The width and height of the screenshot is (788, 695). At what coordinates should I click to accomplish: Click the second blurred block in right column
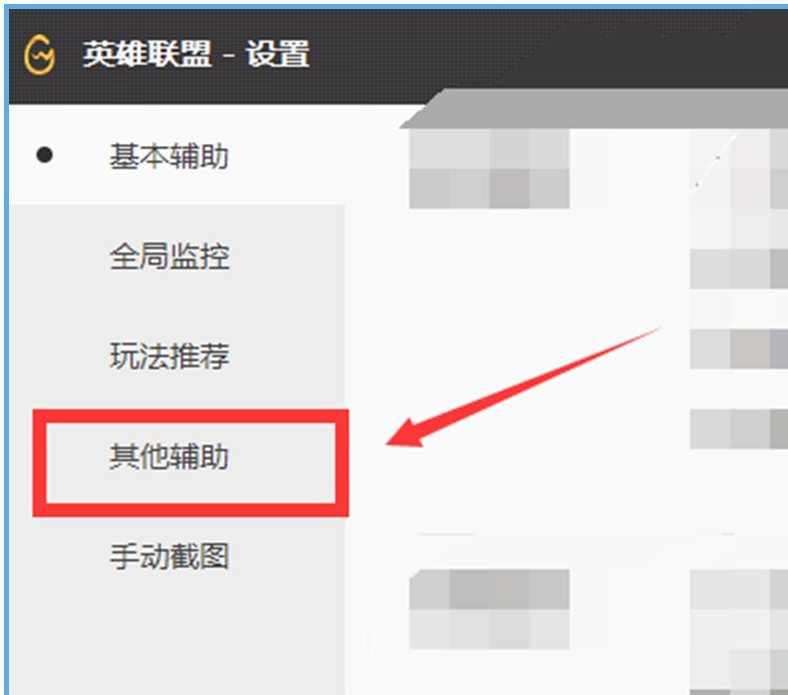(739, 268)
